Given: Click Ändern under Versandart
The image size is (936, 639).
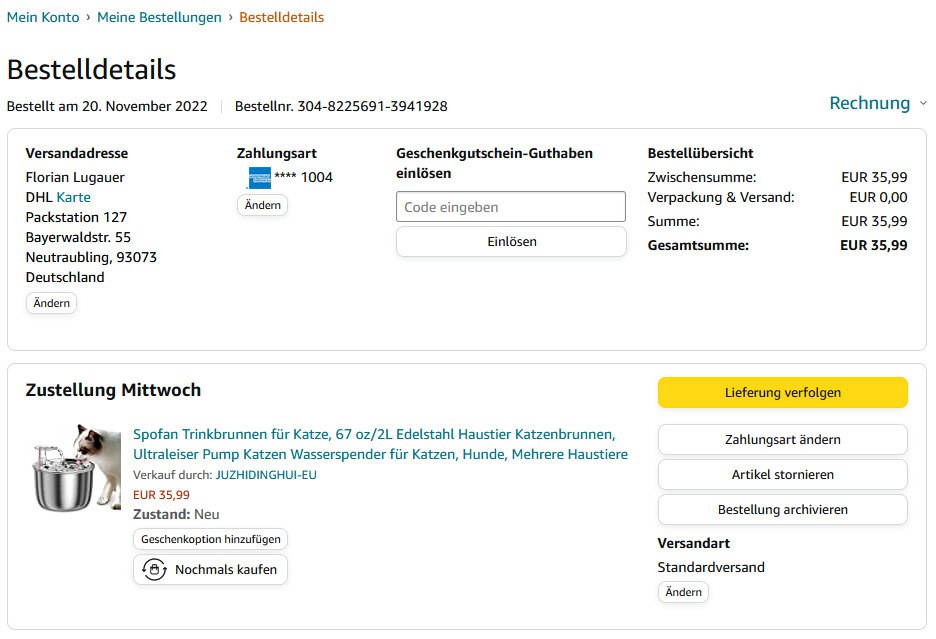Looking at the screenshot, I should 683,592.
